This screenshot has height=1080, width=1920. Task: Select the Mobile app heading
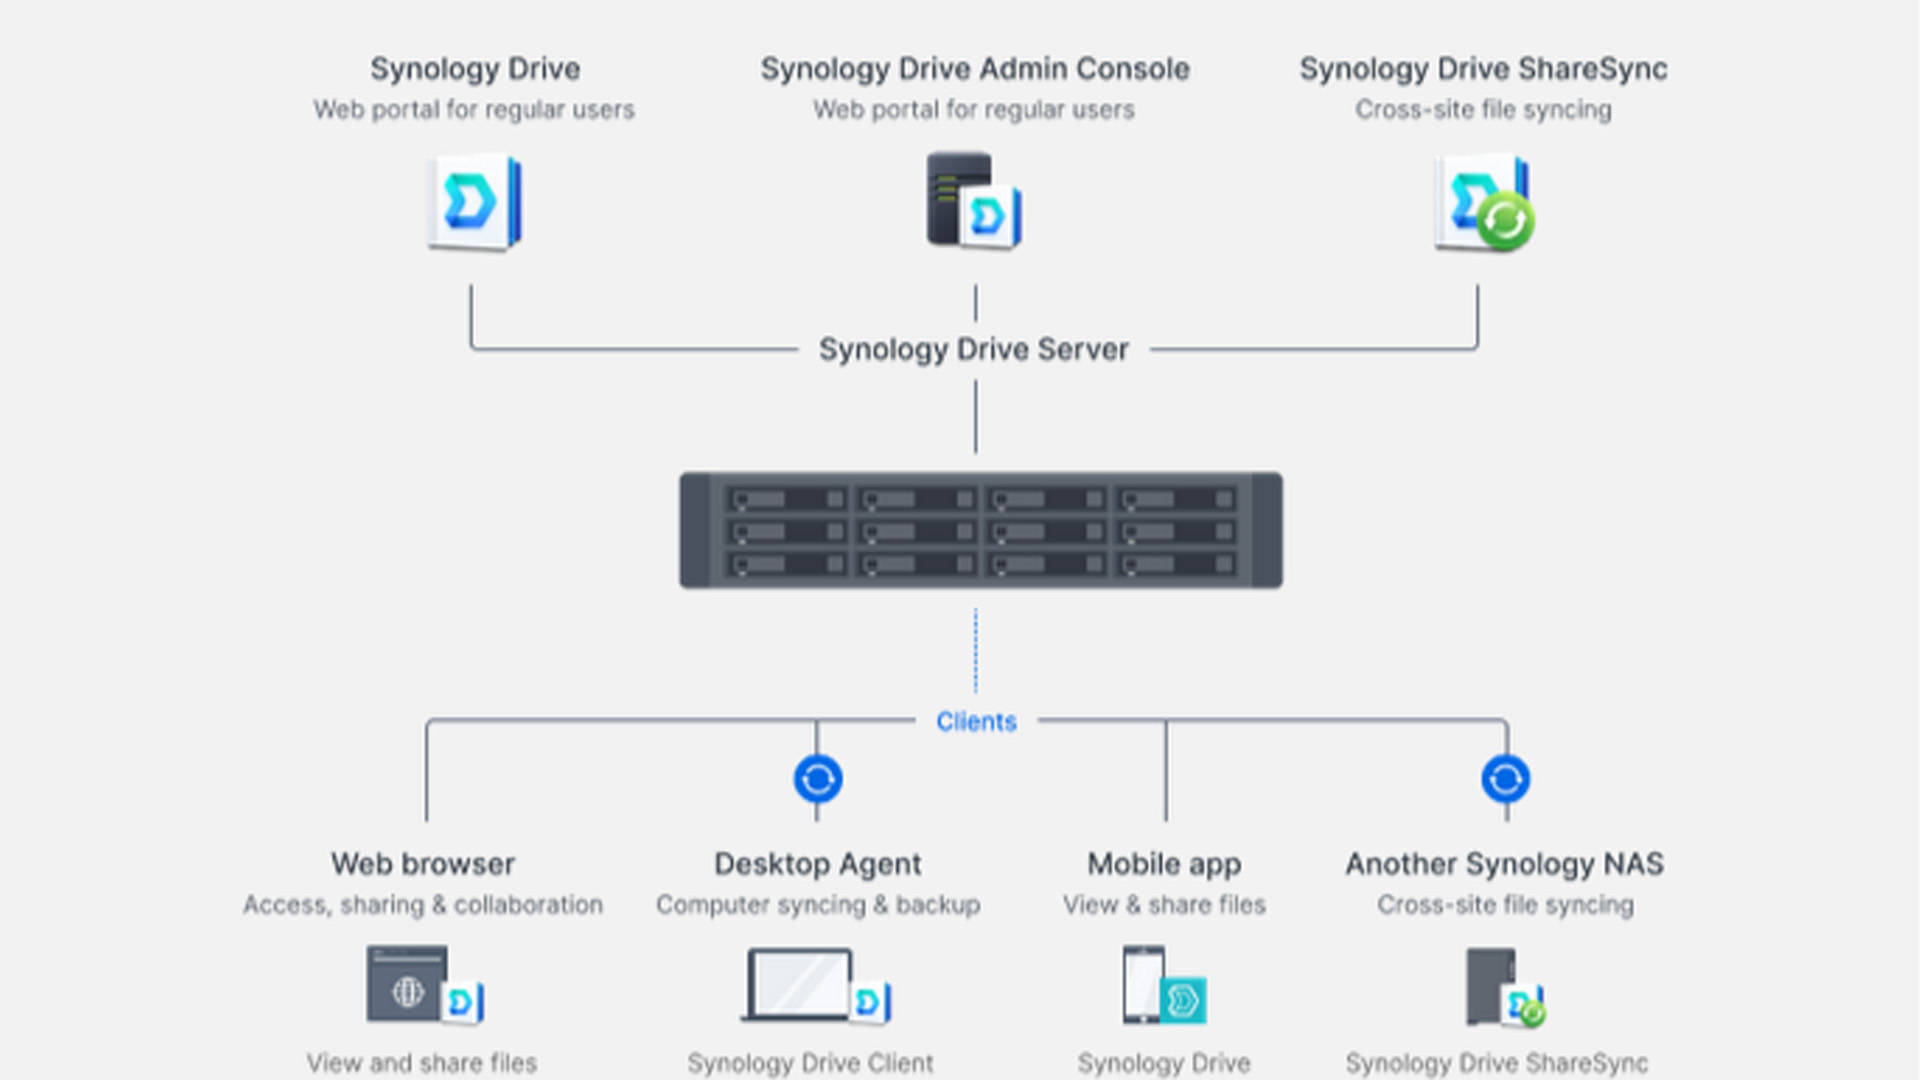click(1164, 864)
